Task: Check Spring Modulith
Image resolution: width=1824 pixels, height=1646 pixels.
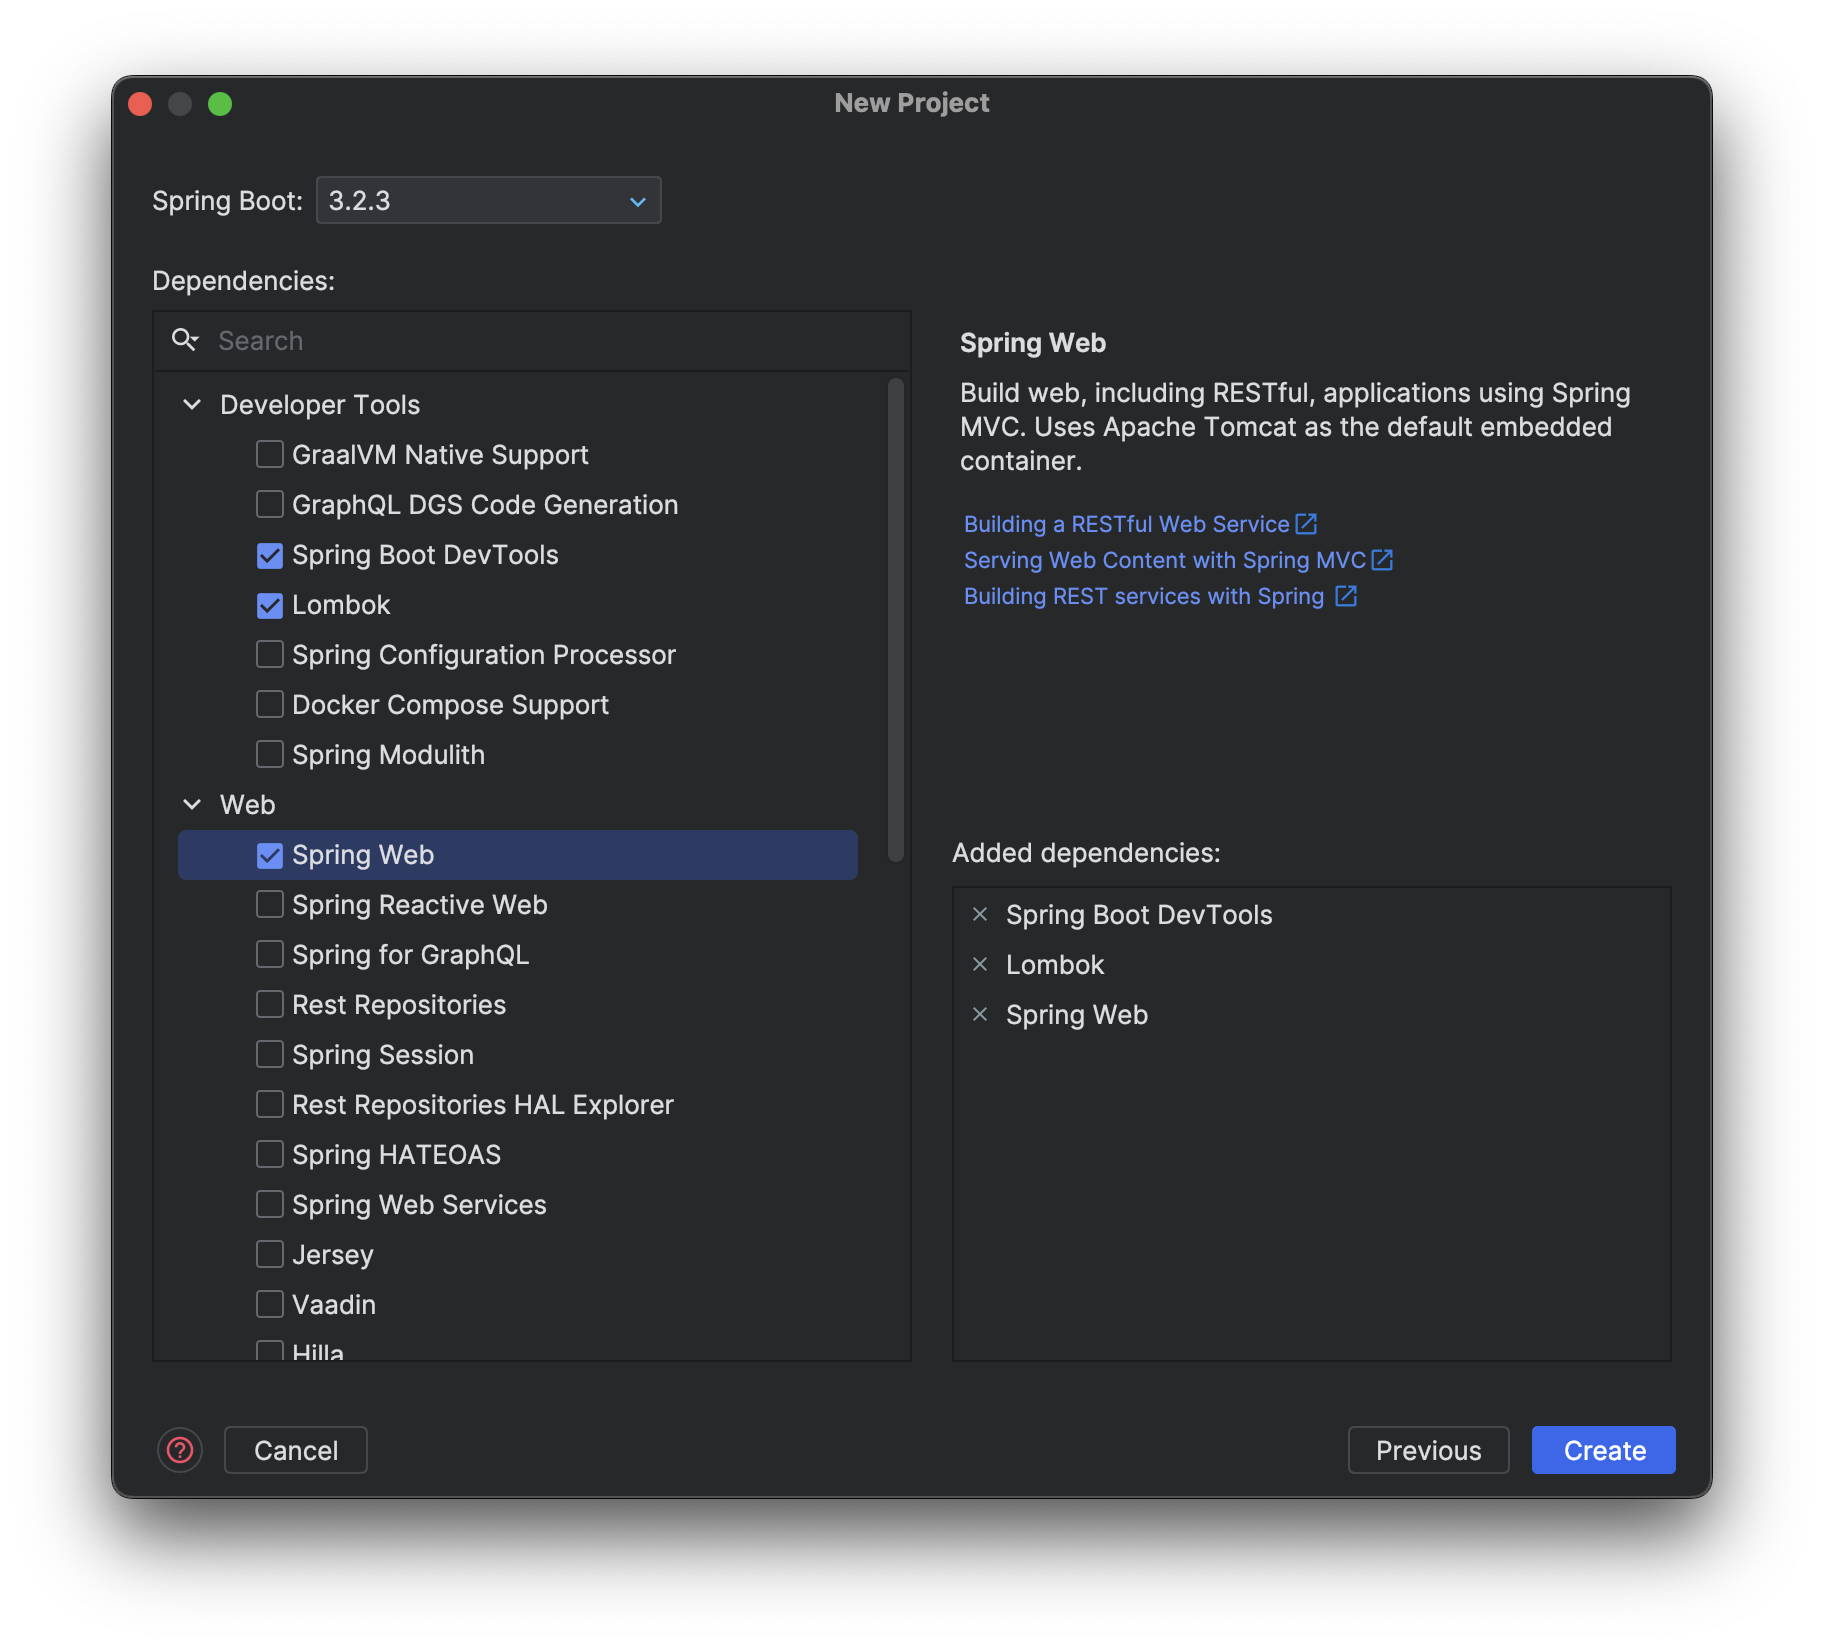Action: pyautogui.click(x=270, y=754)
